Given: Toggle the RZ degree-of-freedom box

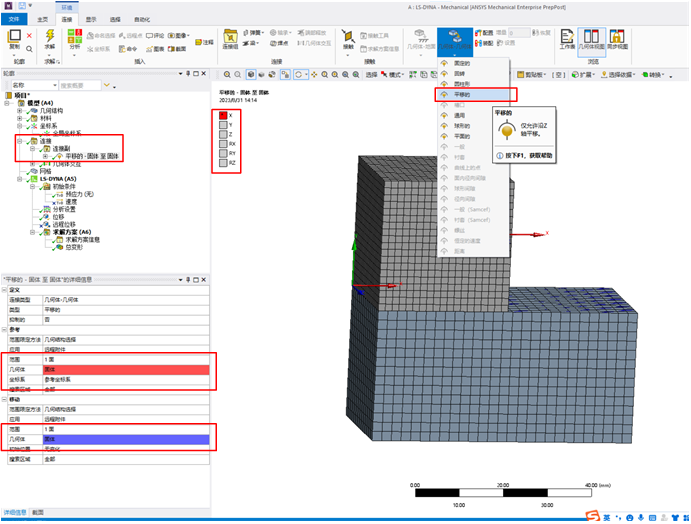Looking at the screenshot, I should pyautogui.click(x=223, y=163).
